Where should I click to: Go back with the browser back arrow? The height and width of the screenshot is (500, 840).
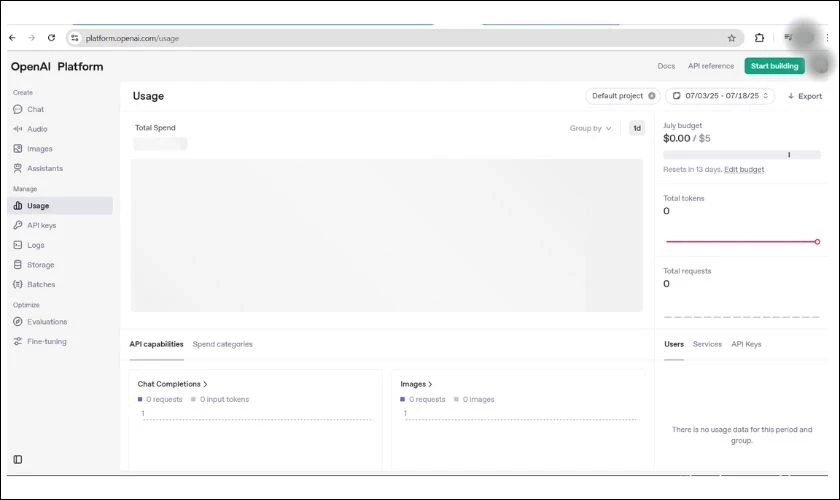tap(12, 38)
